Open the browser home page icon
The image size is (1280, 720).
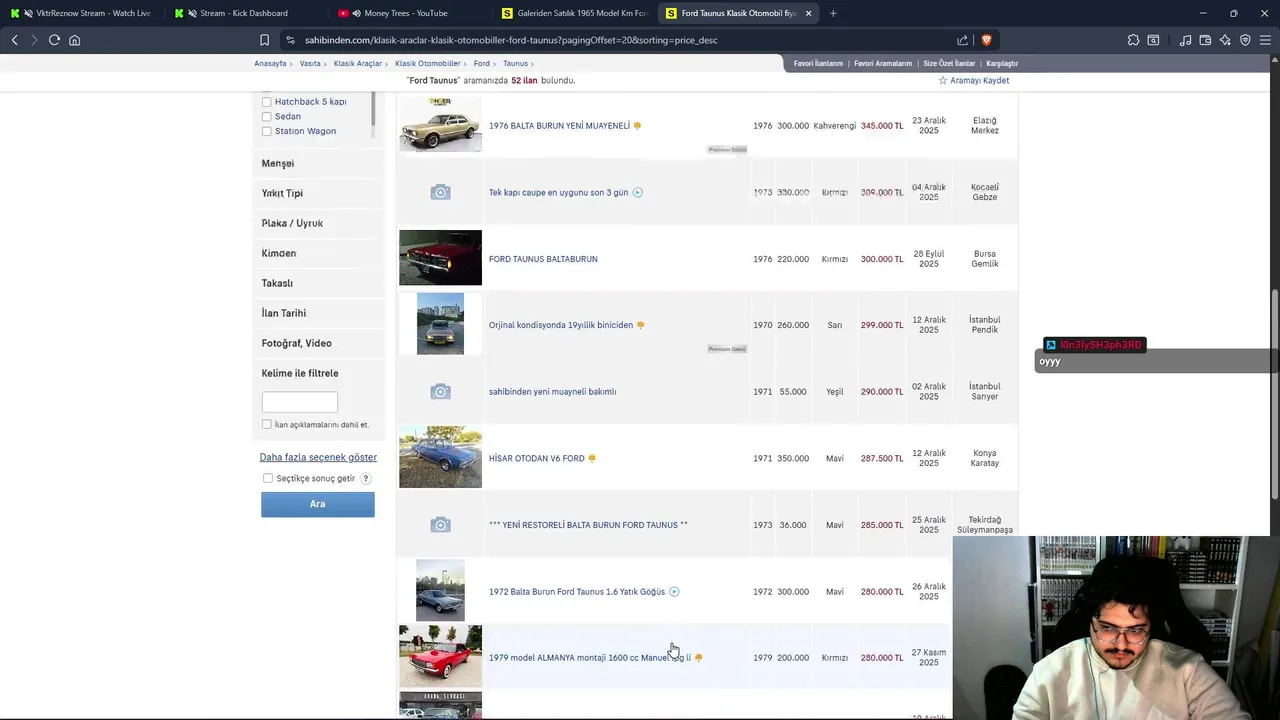click(x=74, y=40)
